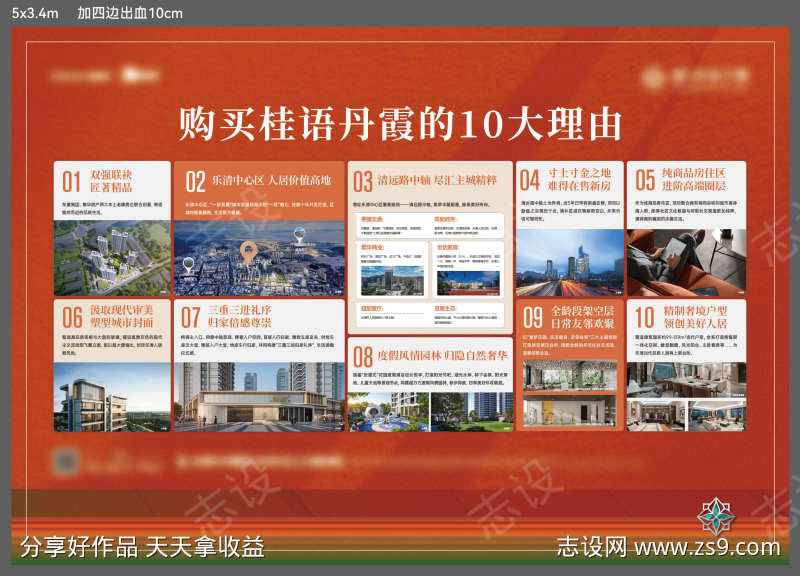Click modern facade rendering in card 06
This screenshot has height=576, width=800.
point(112,397)
